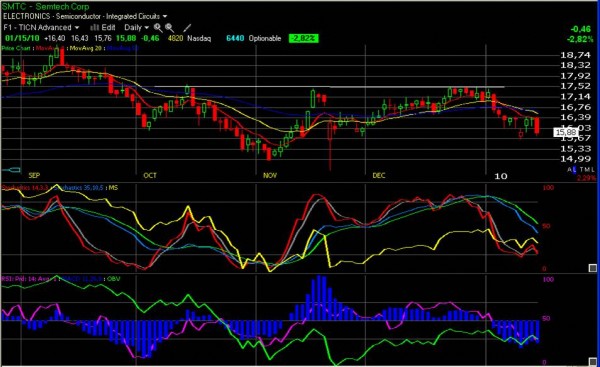Screen dimensions: 600x367
Task: Open the Daily timeframe dropdown
Action: tap(136, 28)
